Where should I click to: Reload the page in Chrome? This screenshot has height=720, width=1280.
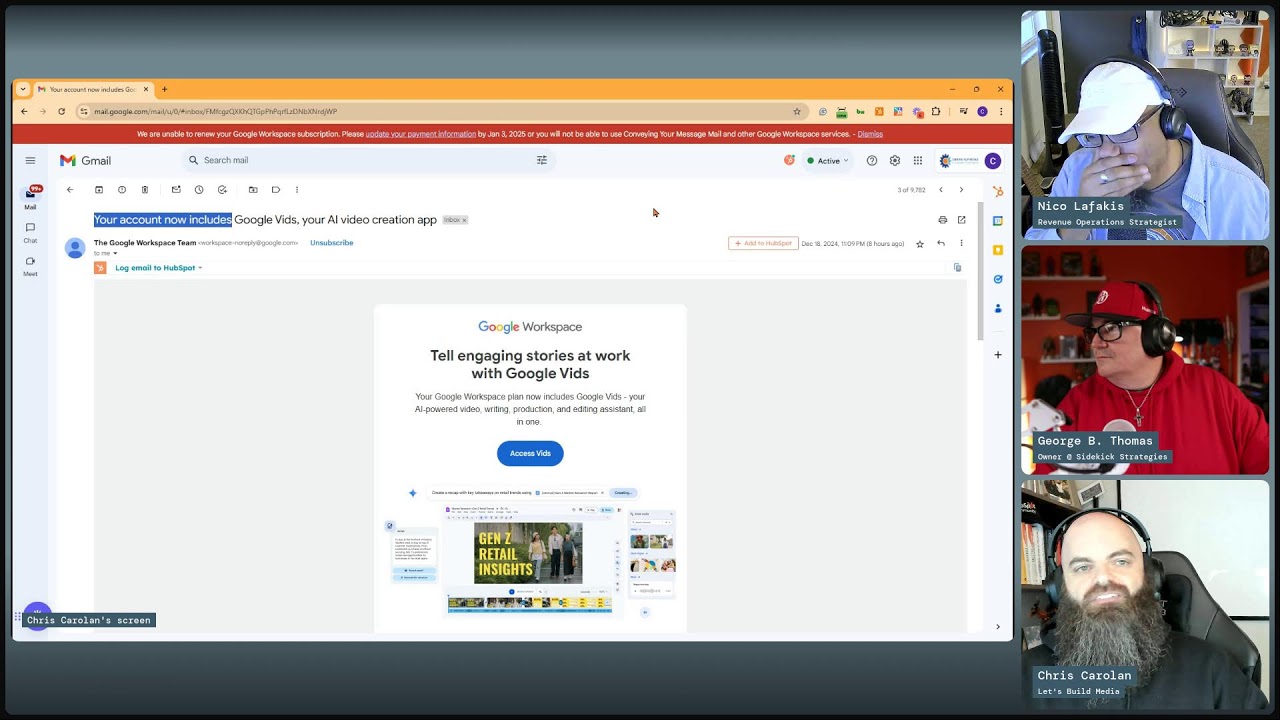pyautogui.click(x=62, y=111)
